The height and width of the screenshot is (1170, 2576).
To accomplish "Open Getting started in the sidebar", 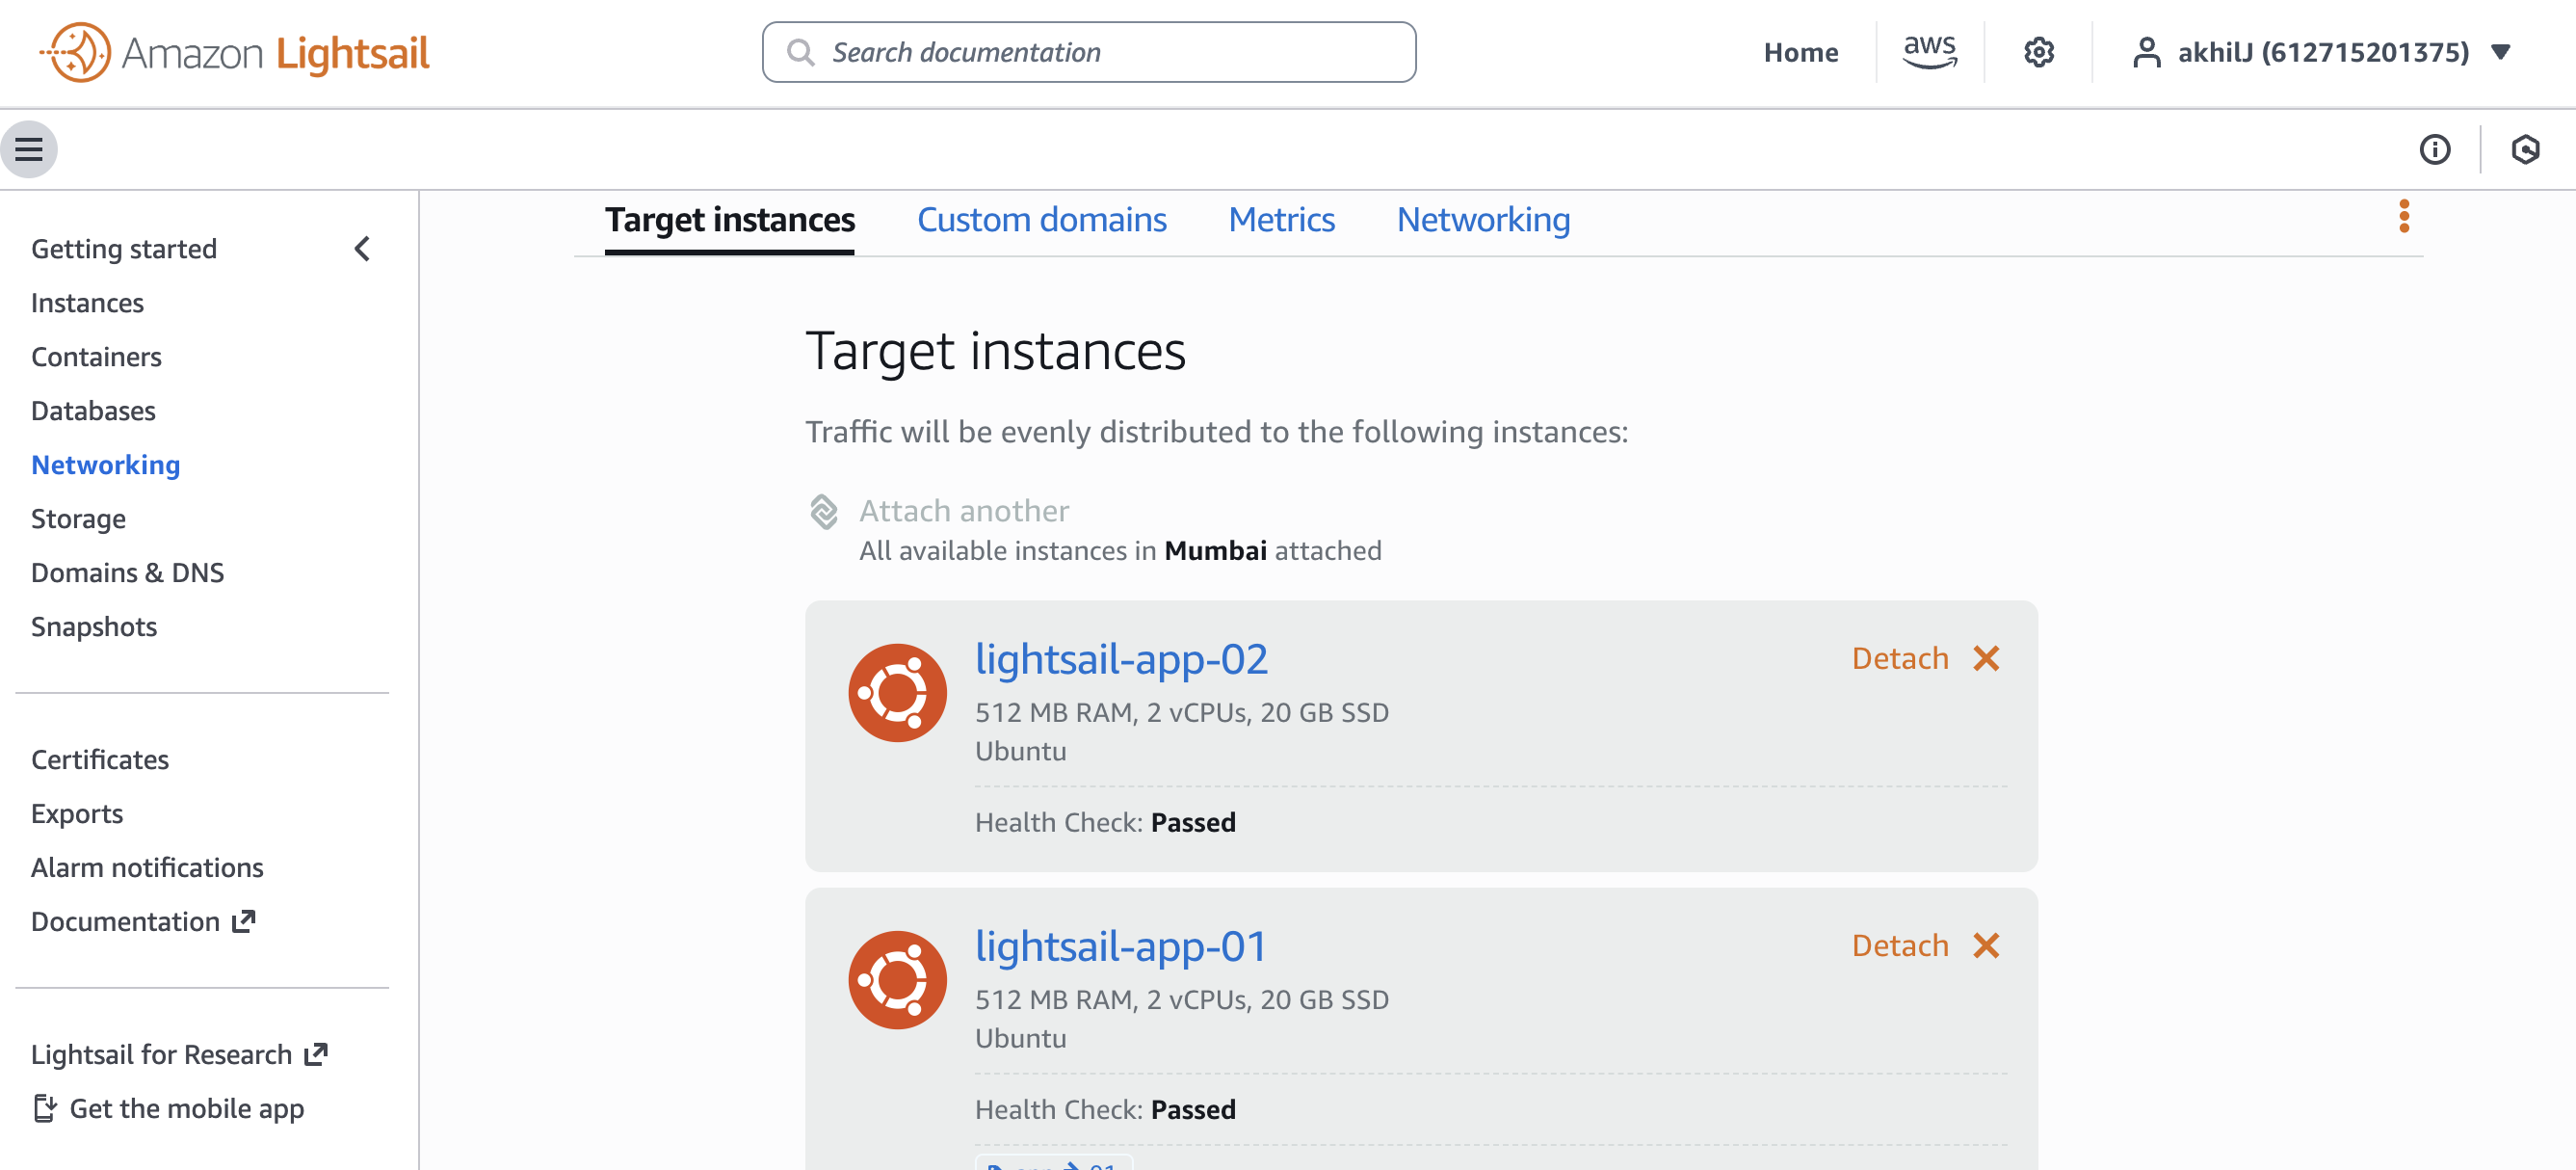I will click(124, 249).
